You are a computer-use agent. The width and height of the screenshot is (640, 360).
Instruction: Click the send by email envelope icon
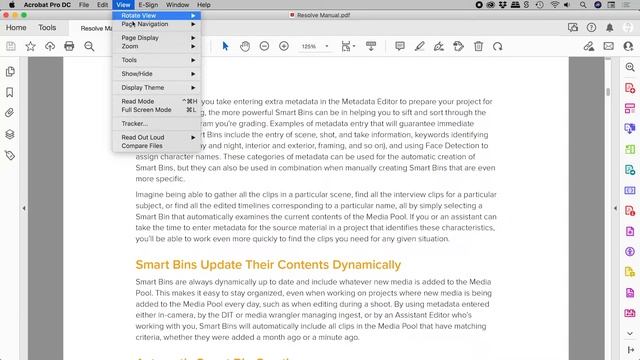coord(609,46)
